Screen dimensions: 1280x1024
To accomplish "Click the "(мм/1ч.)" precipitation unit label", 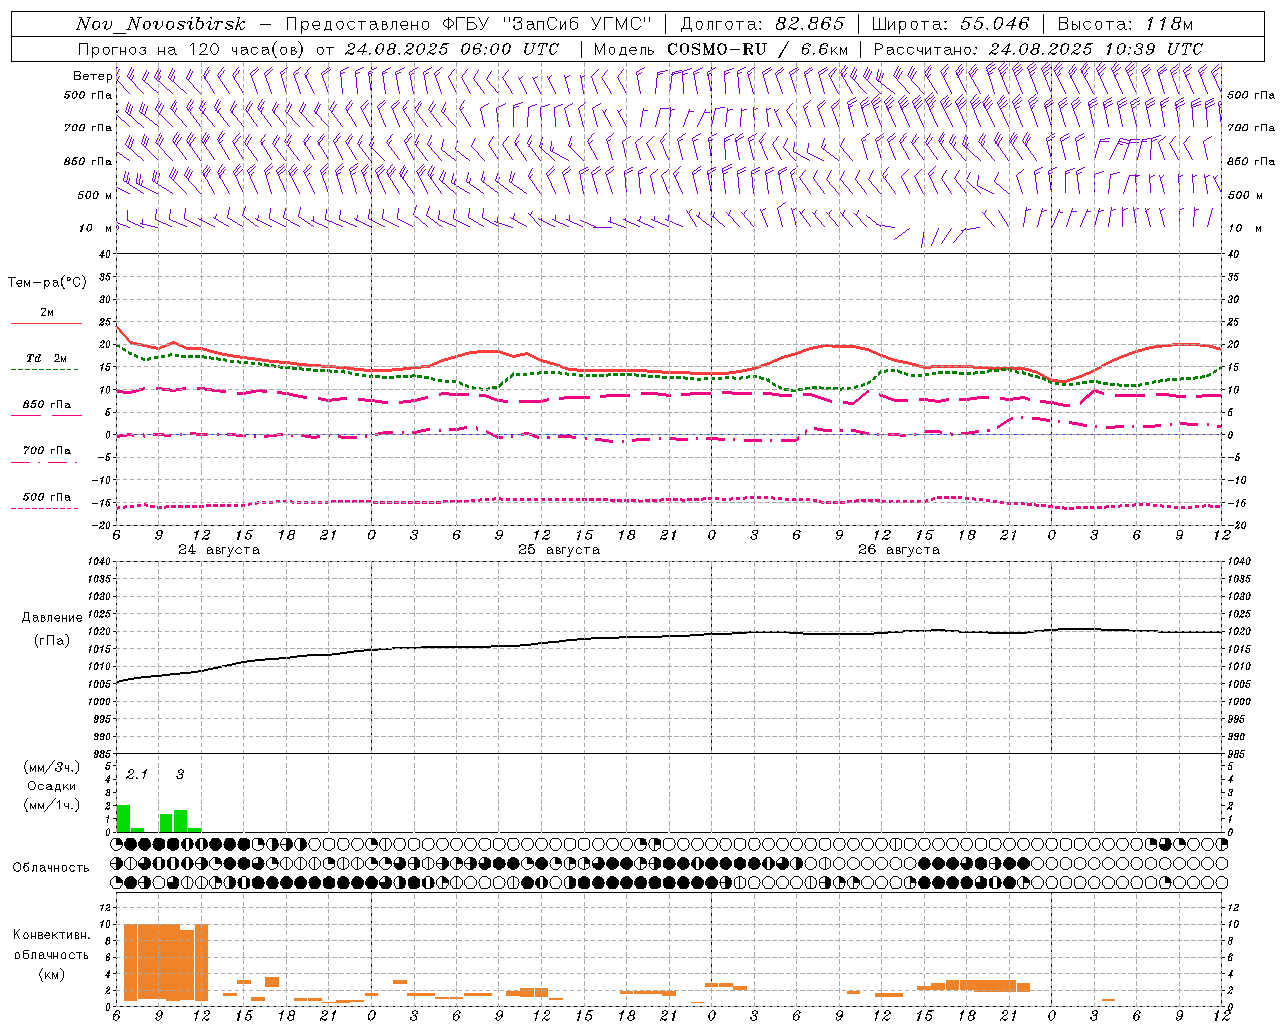I will coord(52,805).
